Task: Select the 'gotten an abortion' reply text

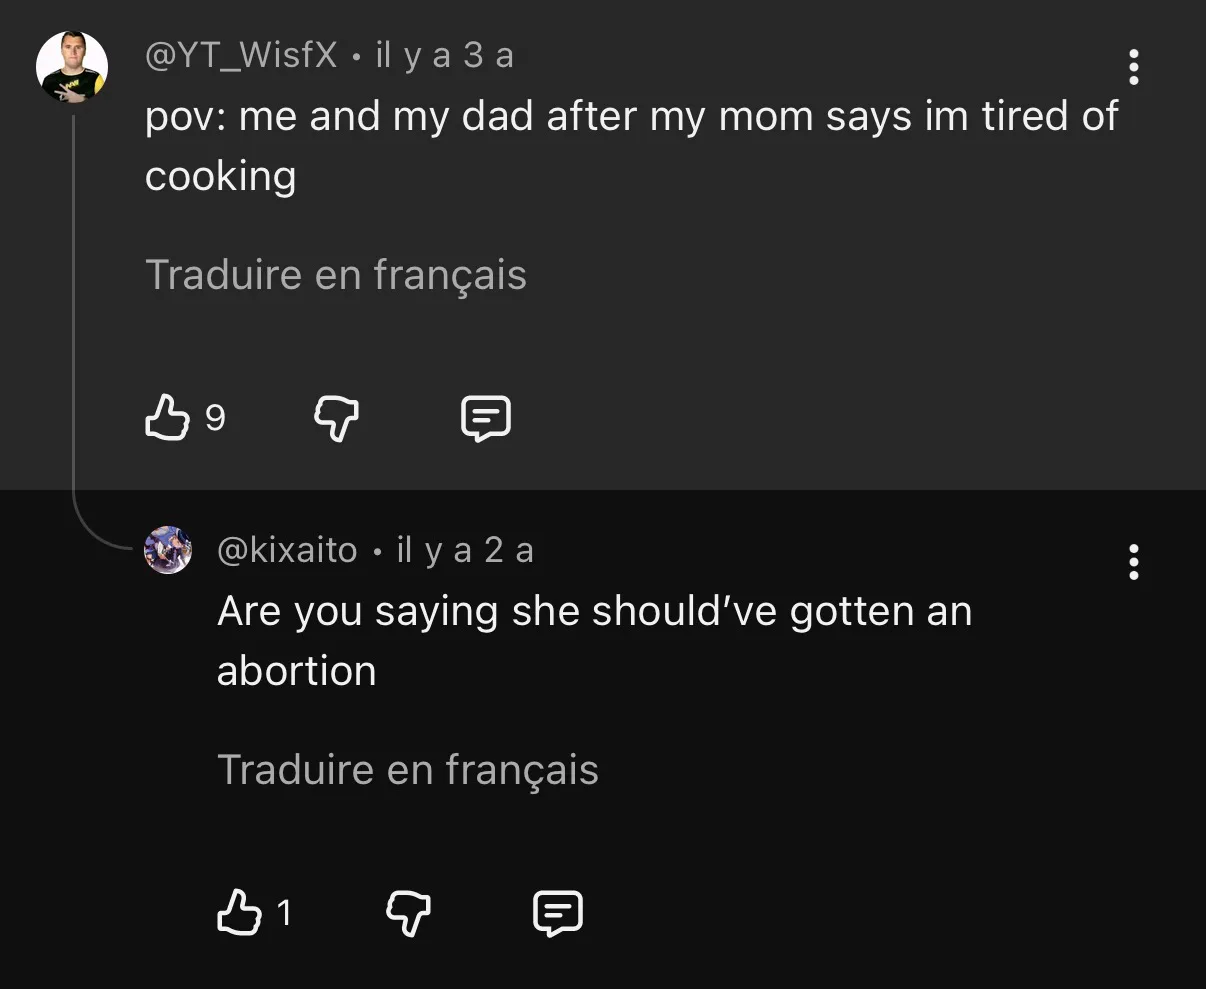Action: tap(595, 640)
